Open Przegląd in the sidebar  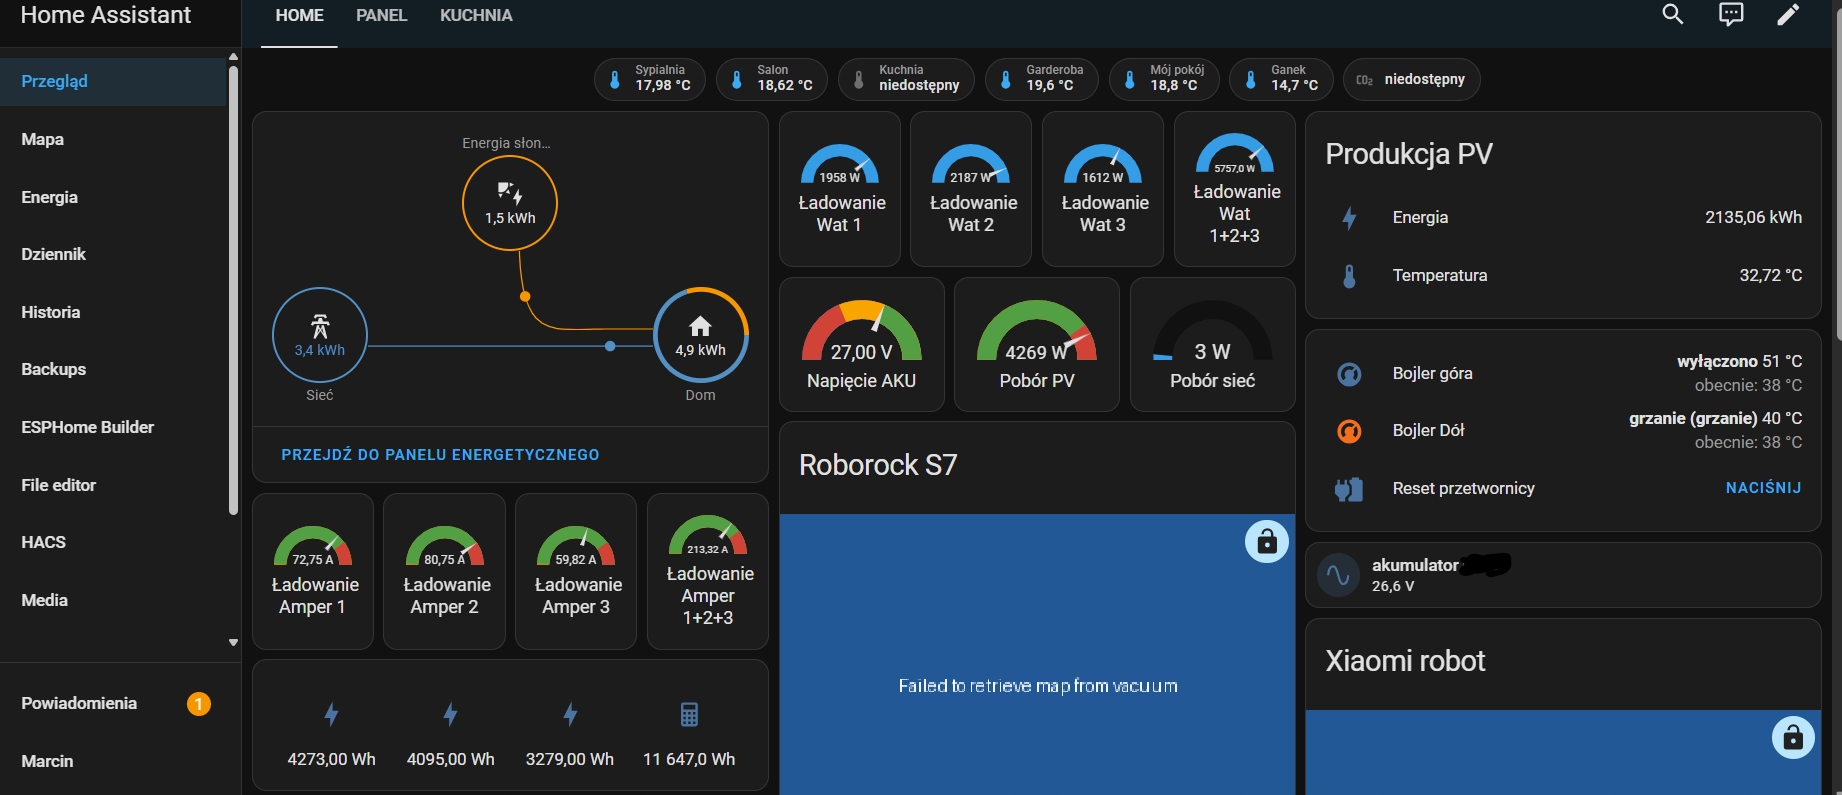[x=113, y=81]
